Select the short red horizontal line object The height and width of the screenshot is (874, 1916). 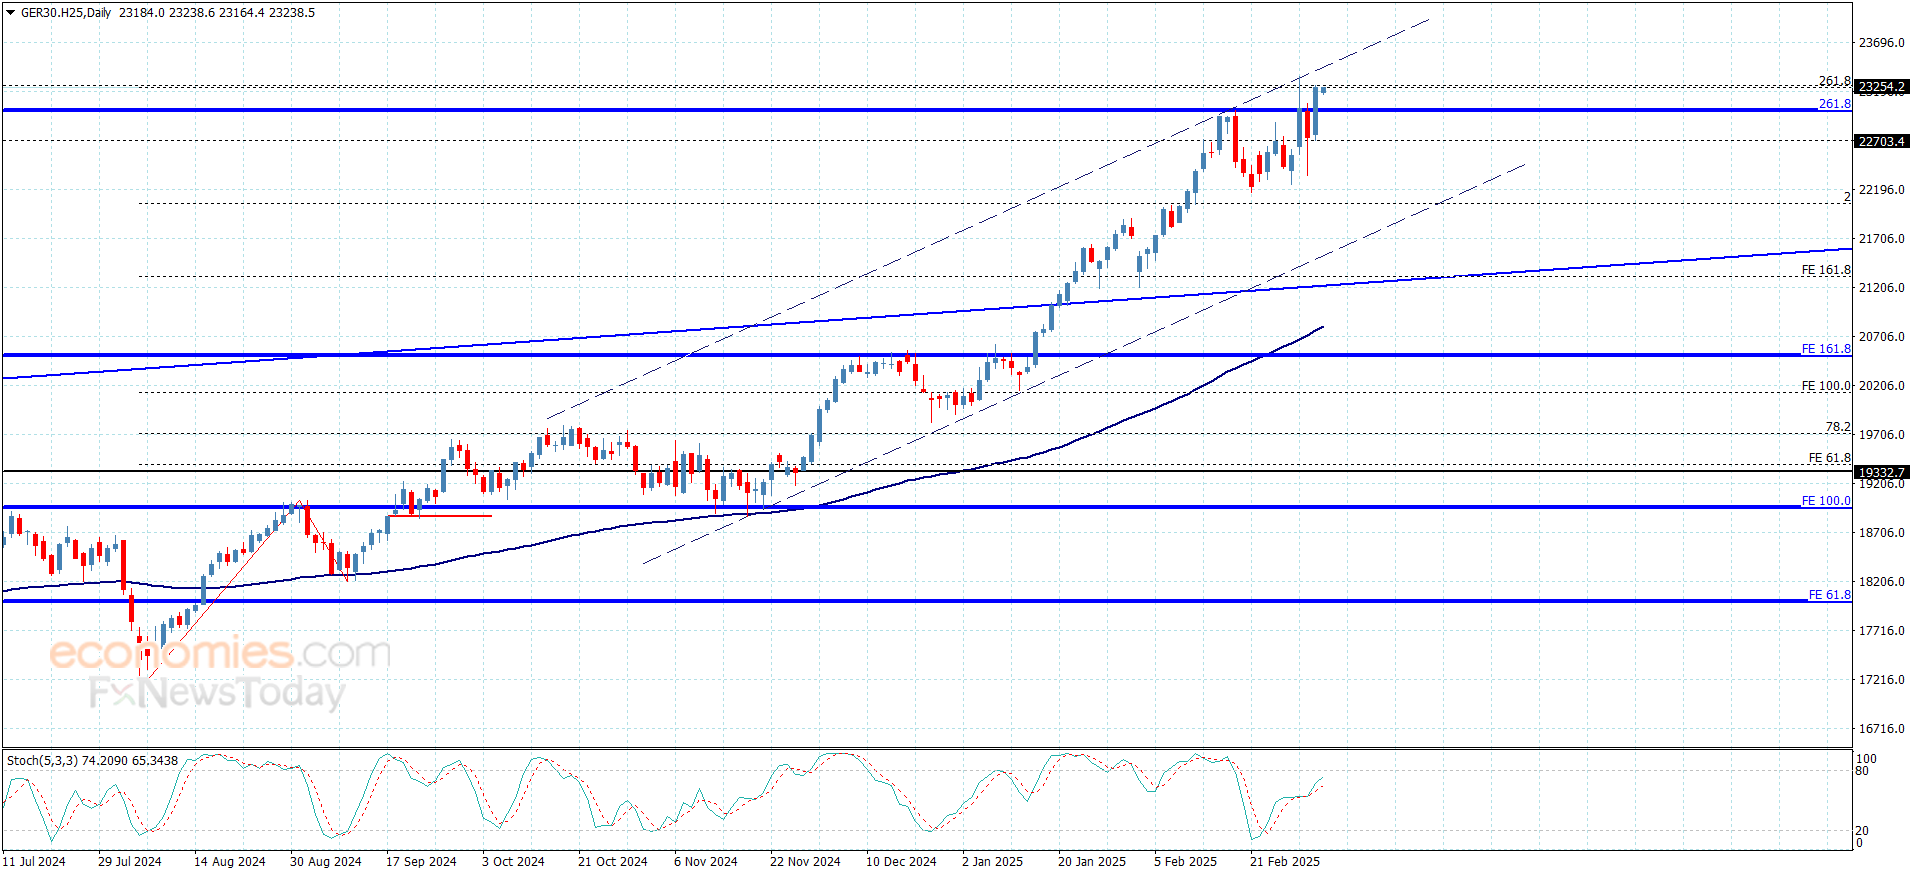point(440,516)
